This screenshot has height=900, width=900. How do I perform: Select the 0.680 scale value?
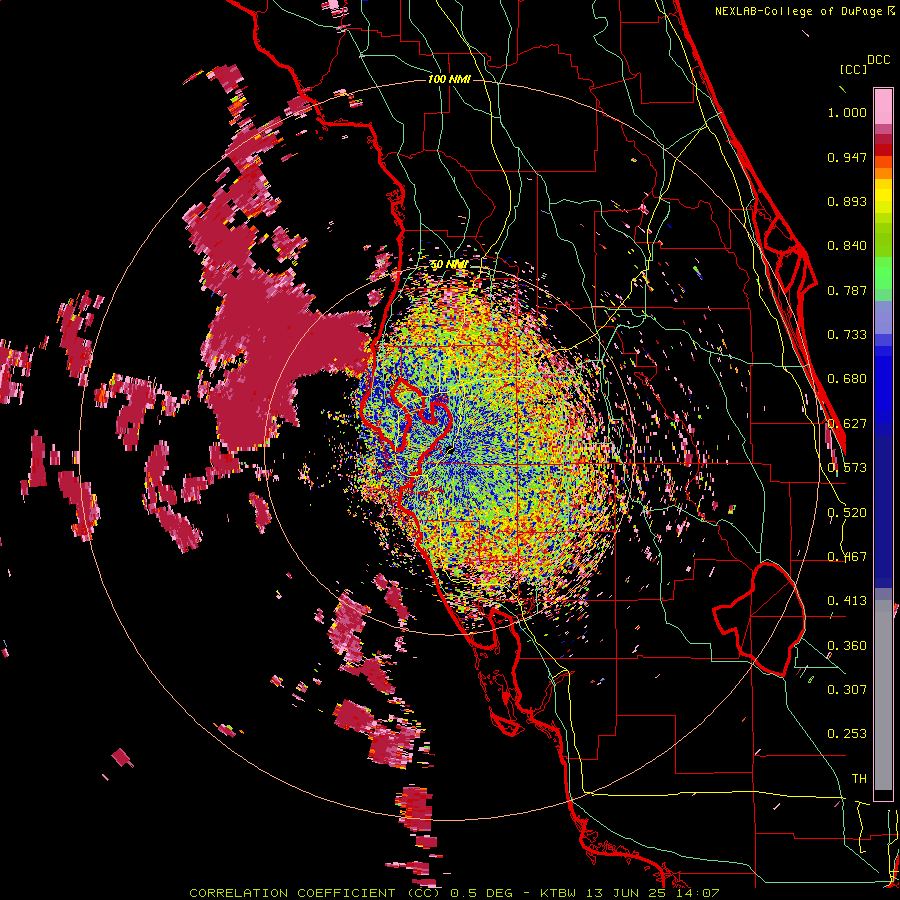coord(847,379)
